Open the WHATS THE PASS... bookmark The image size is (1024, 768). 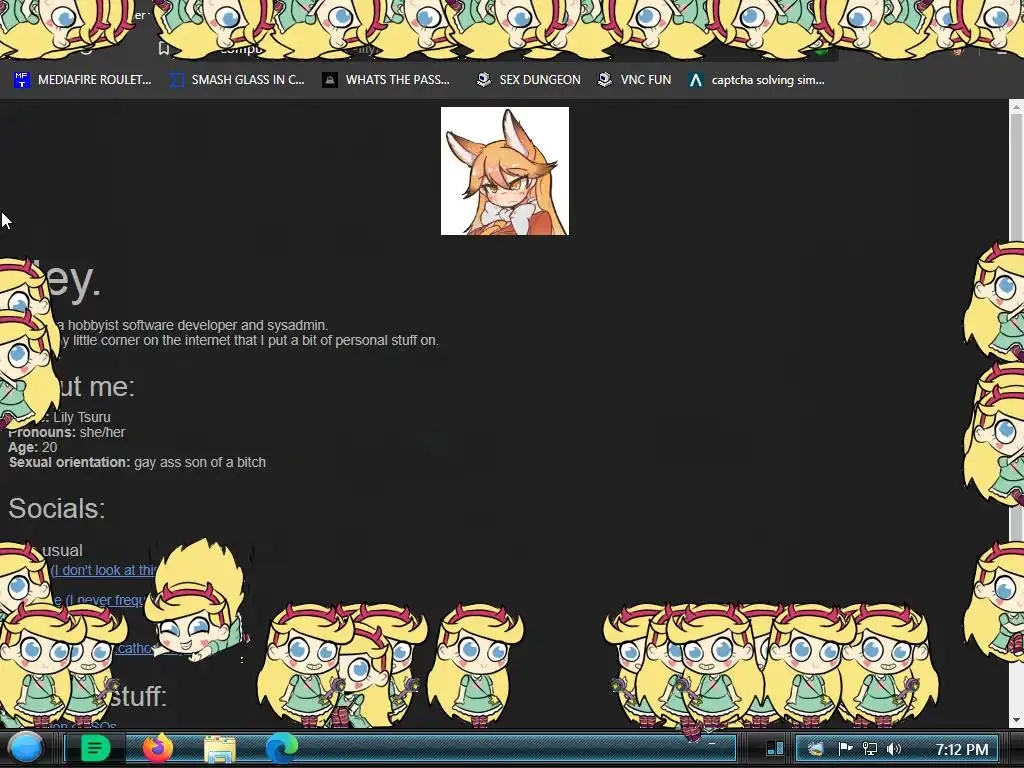click(x=386, y=80)
